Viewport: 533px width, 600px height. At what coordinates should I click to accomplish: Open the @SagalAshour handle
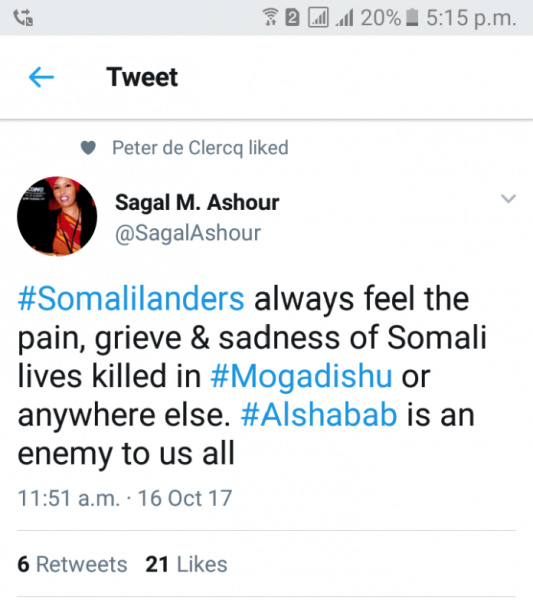188,233
